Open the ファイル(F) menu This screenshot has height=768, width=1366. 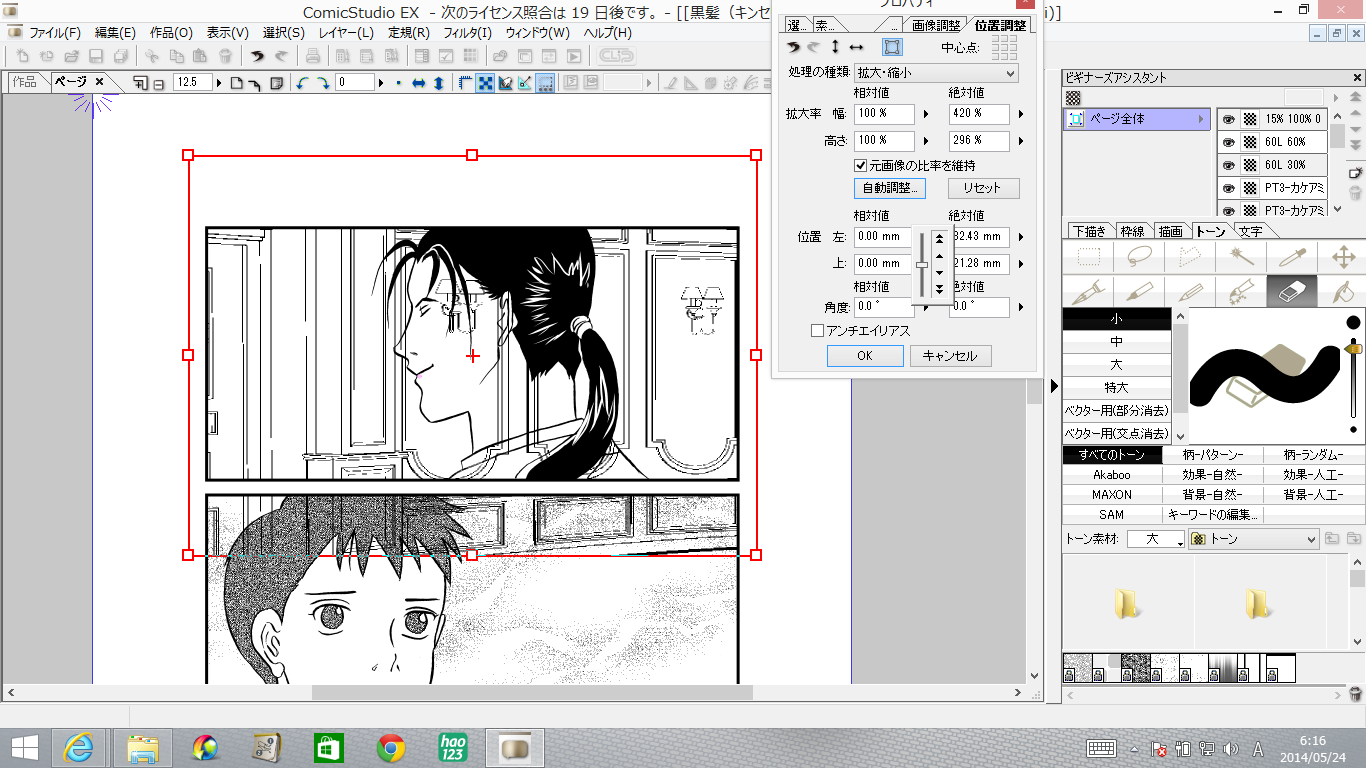pyautogui.click(x=55, y=32)
